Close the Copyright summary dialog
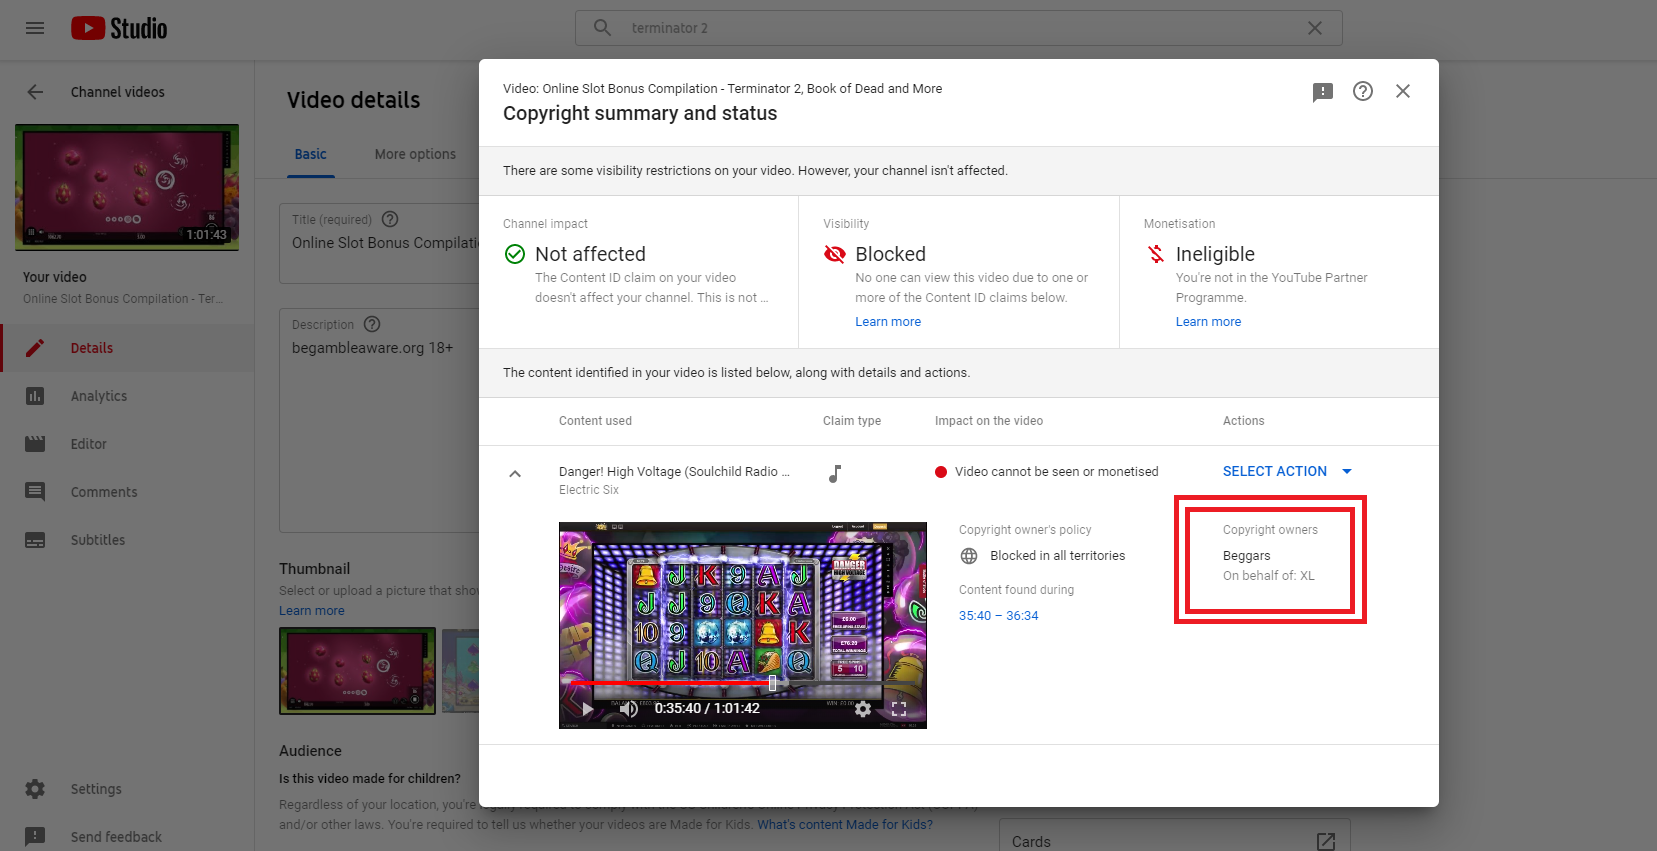 click(x=1403, y=91)
